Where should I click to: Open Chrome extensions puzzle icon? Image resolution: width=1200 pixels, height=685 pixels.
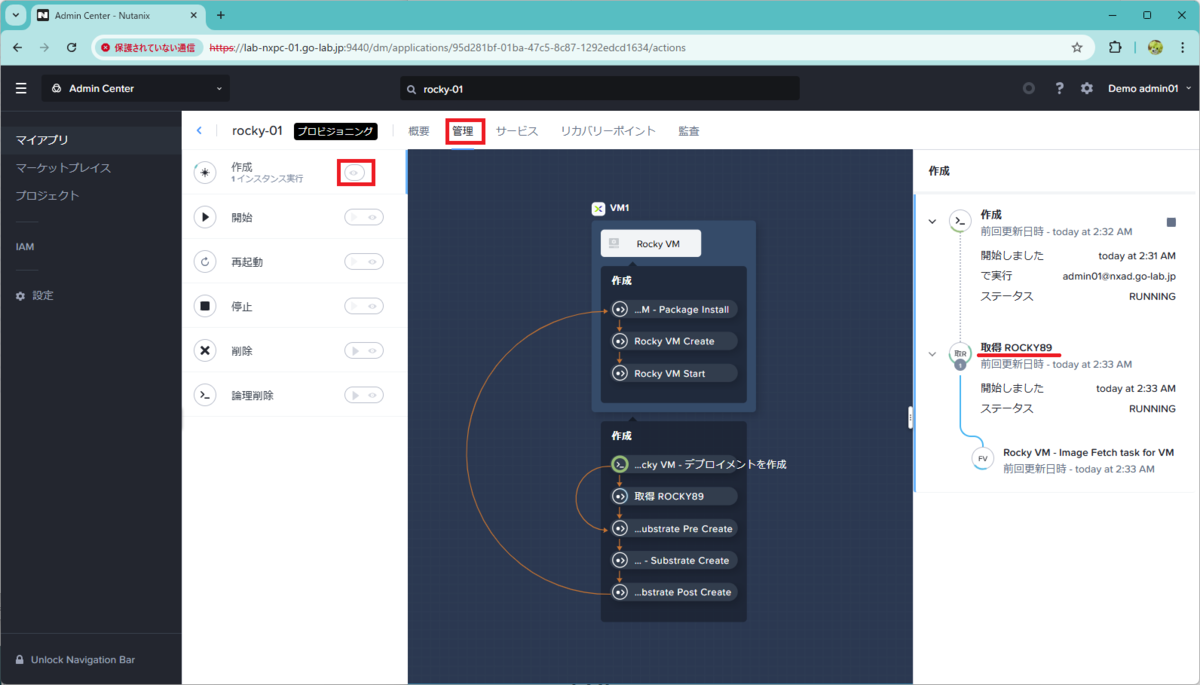coord(1115,47)
